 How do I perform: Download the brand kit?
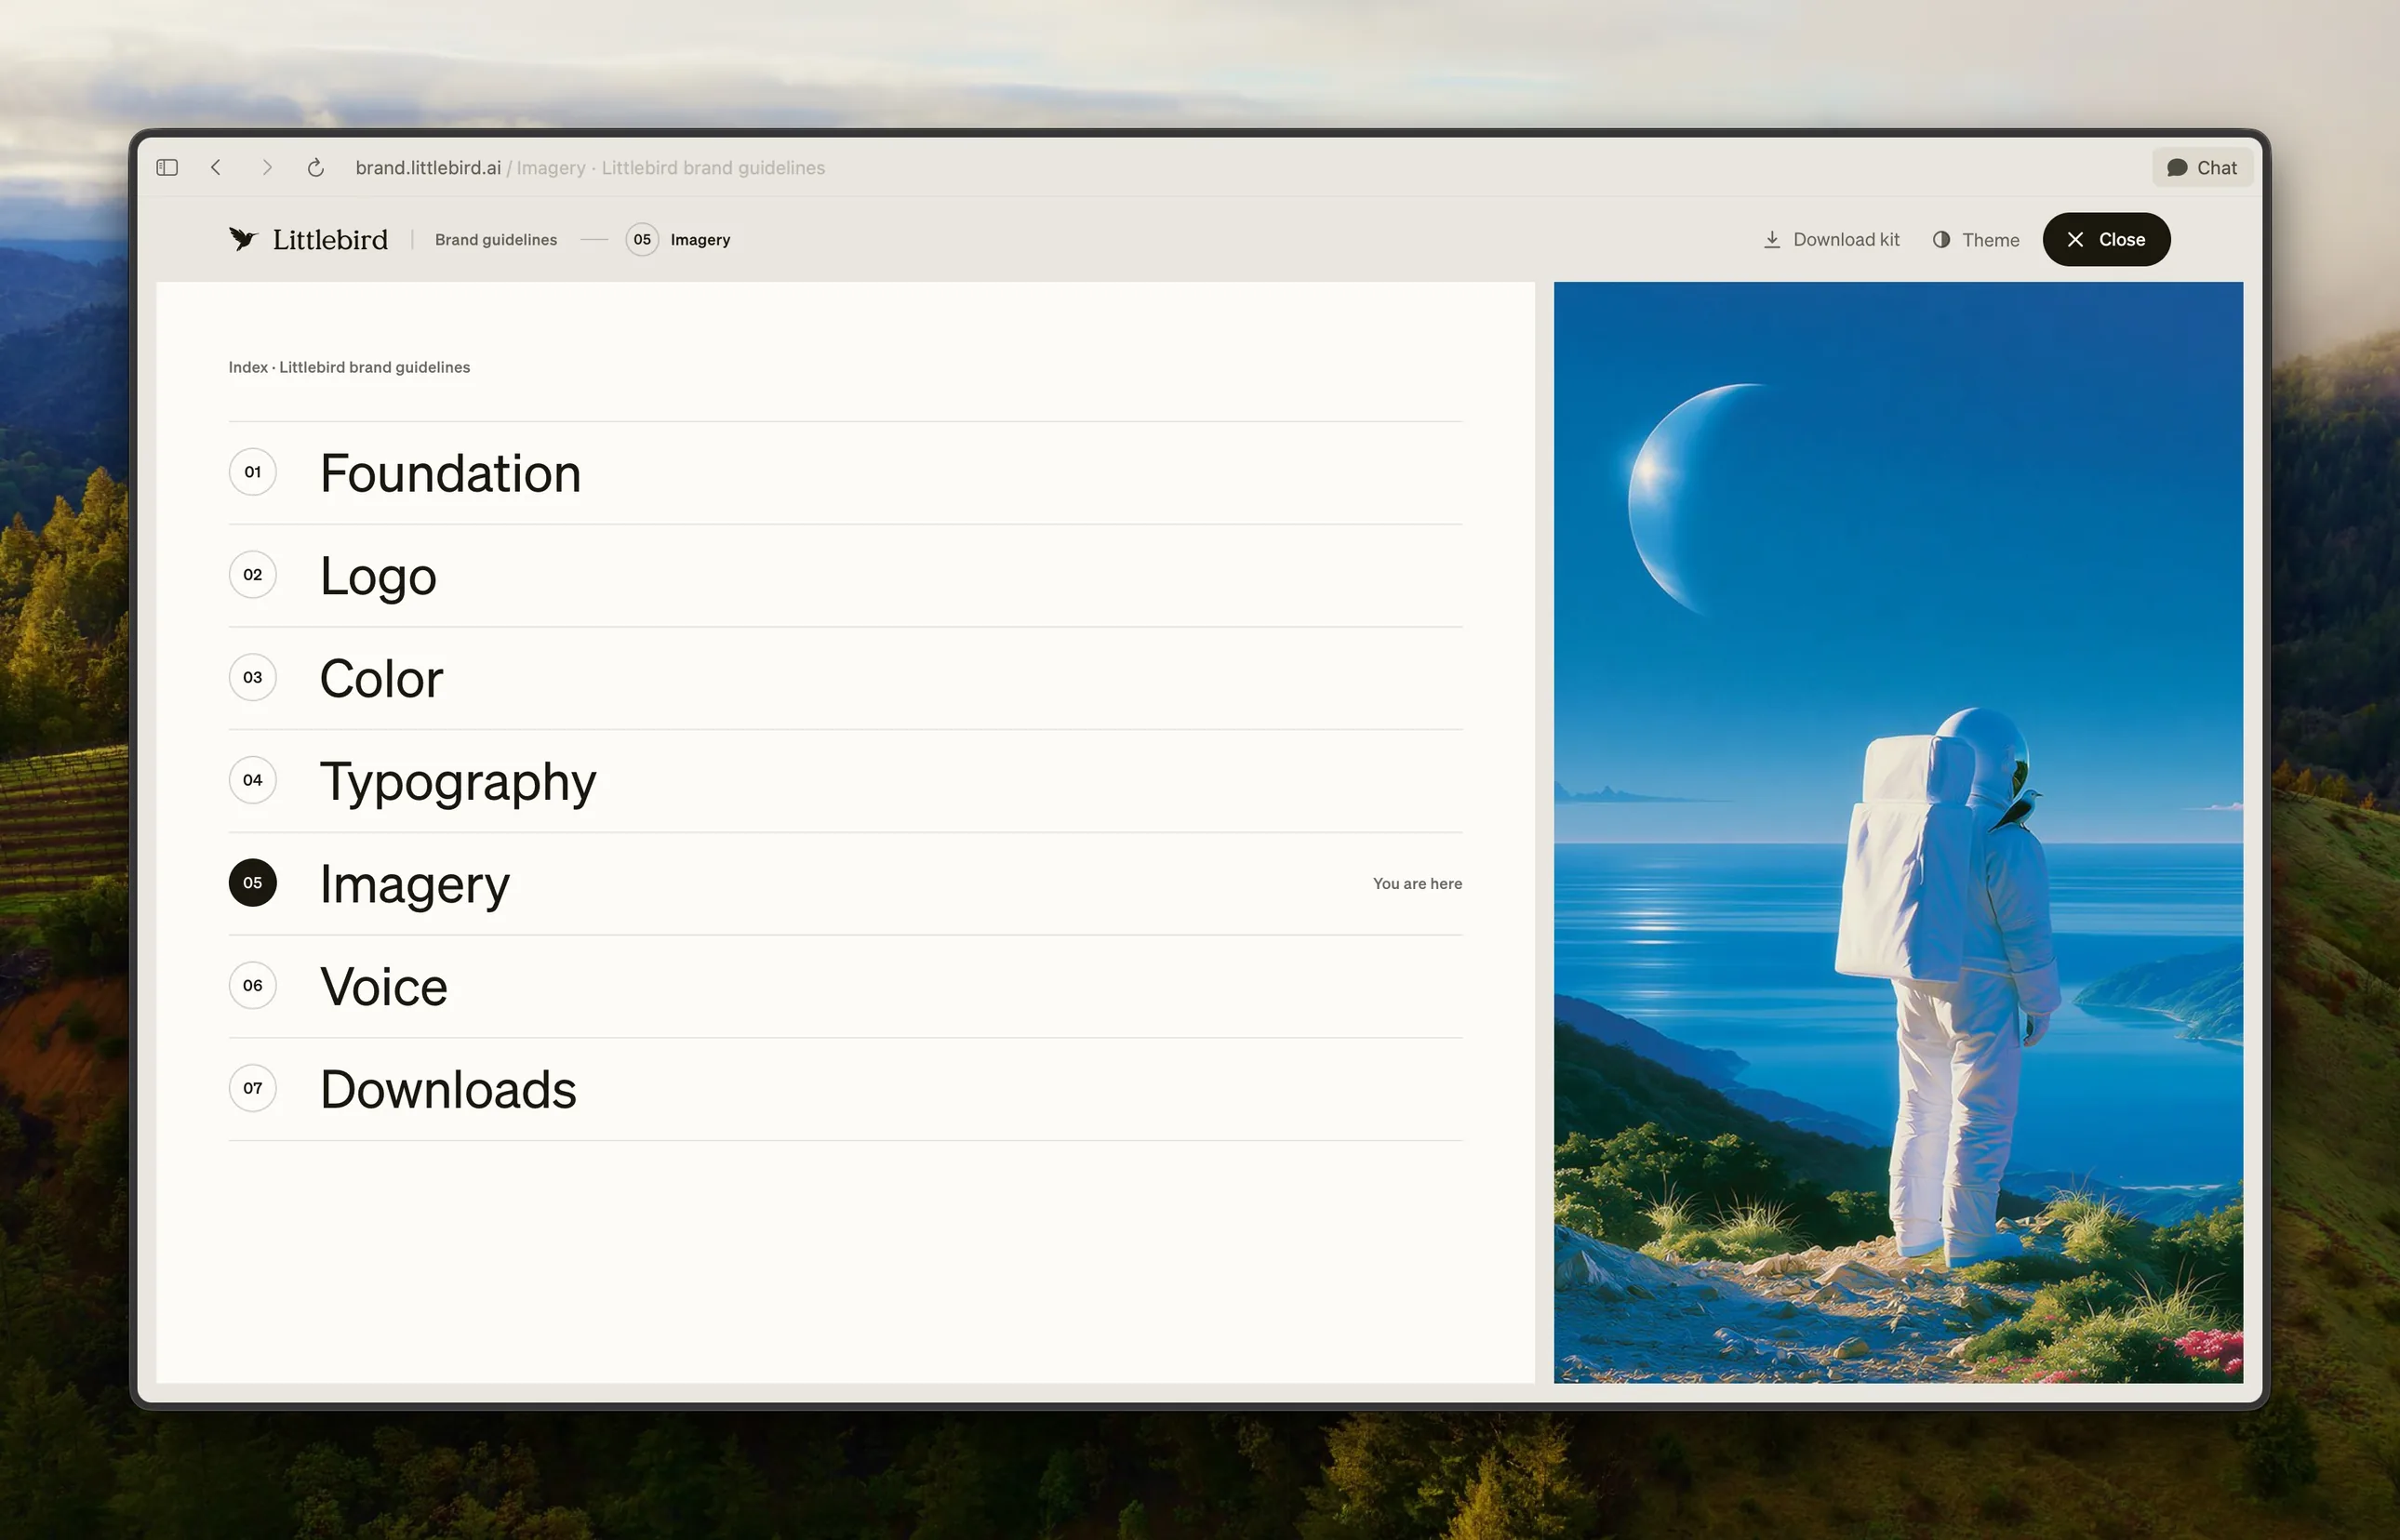pyautogui.click(x=1831, y=240)
